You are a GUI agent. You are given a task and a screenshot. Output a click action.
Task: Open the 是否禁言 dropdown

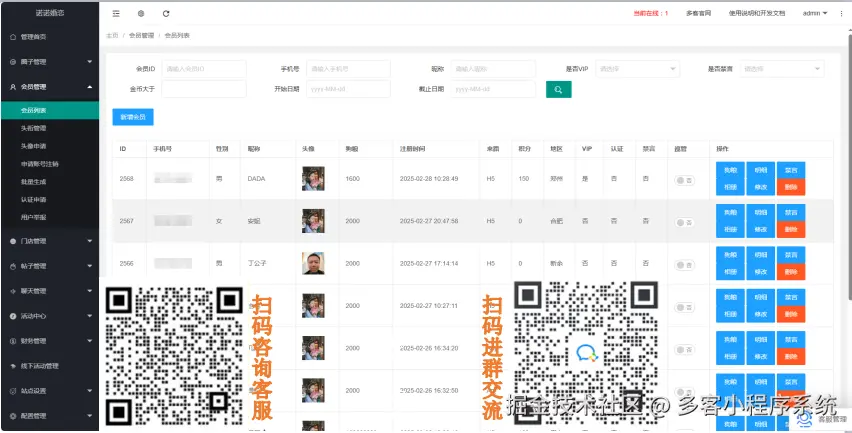click(x=782, y=69)
